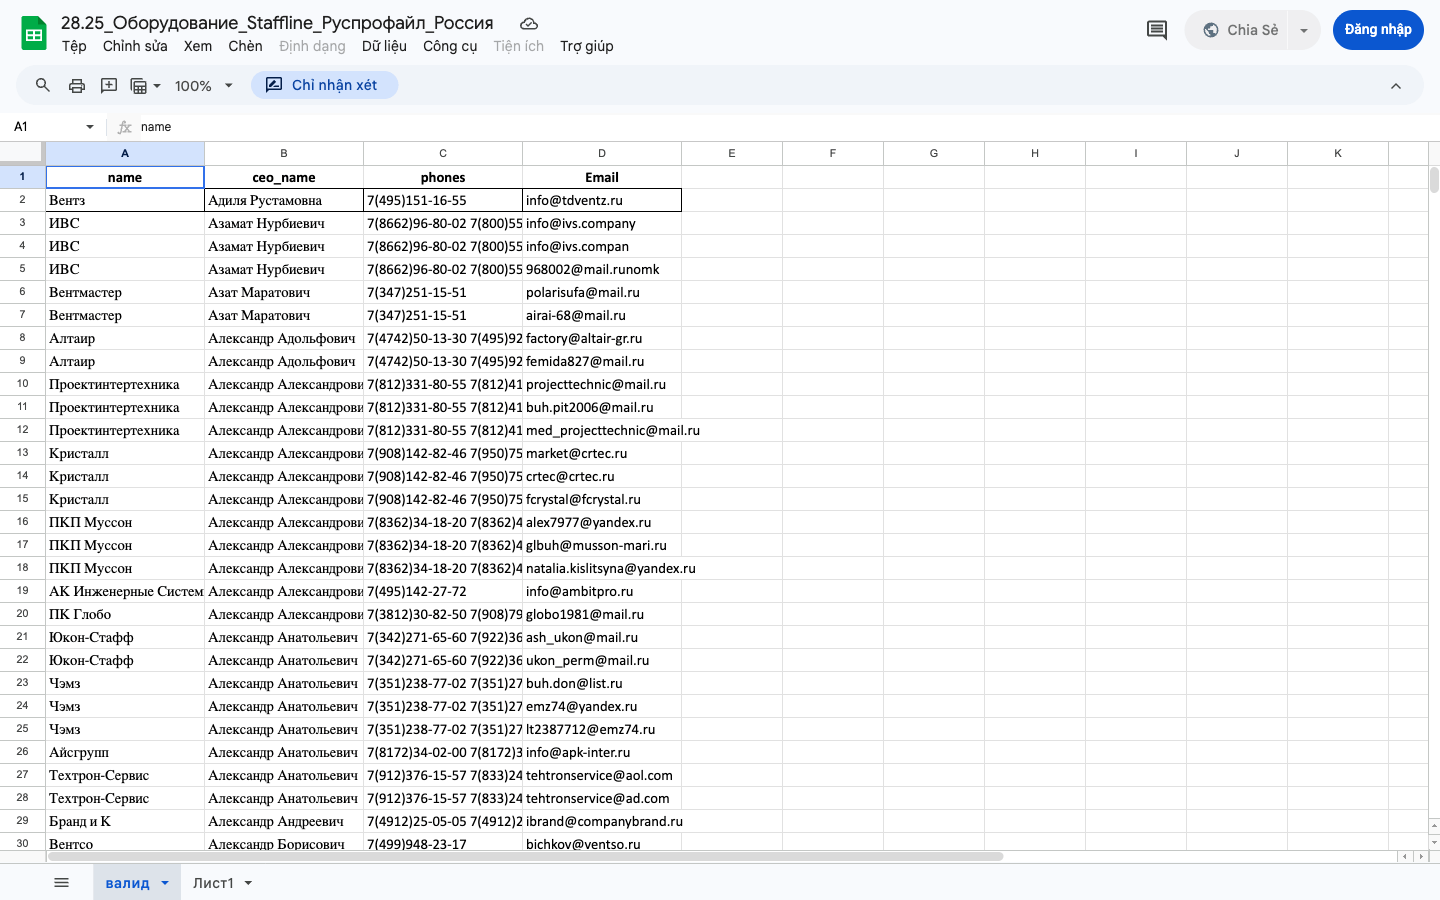Select the phones header cell

443,177
